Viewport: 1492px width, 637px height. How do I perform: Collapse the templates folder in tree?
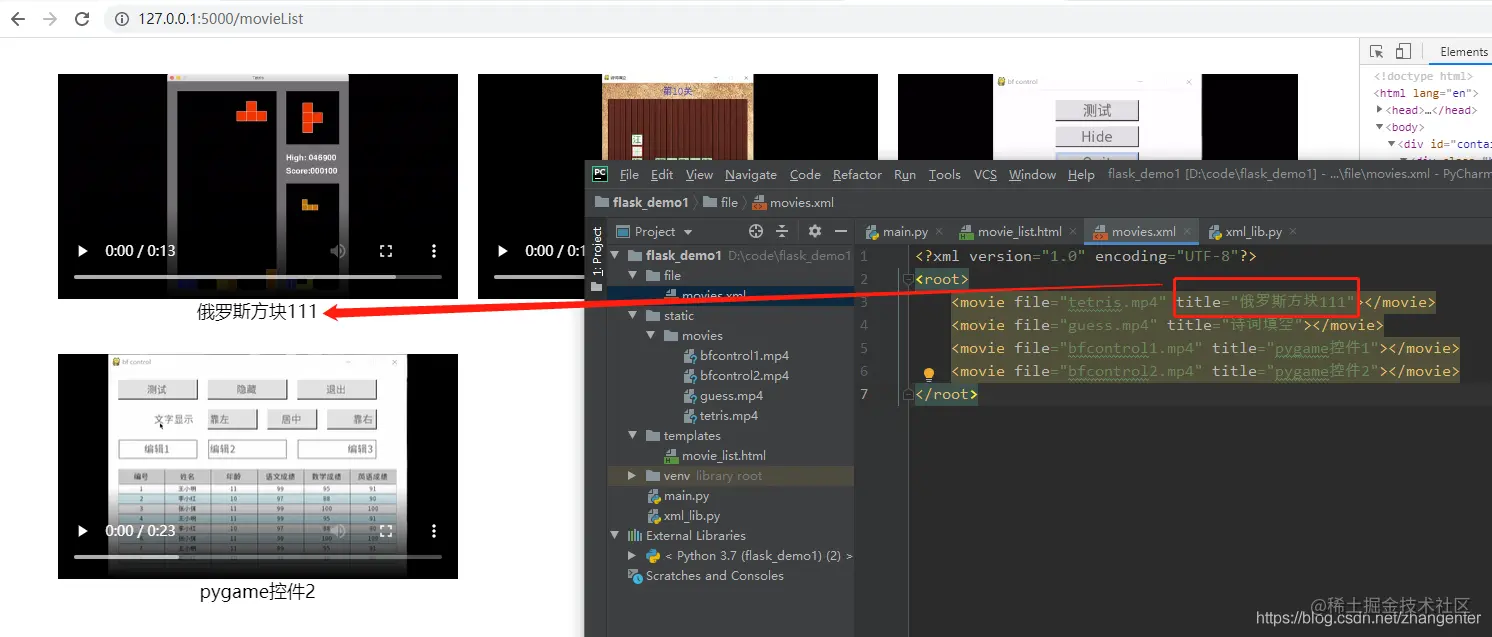632,435
